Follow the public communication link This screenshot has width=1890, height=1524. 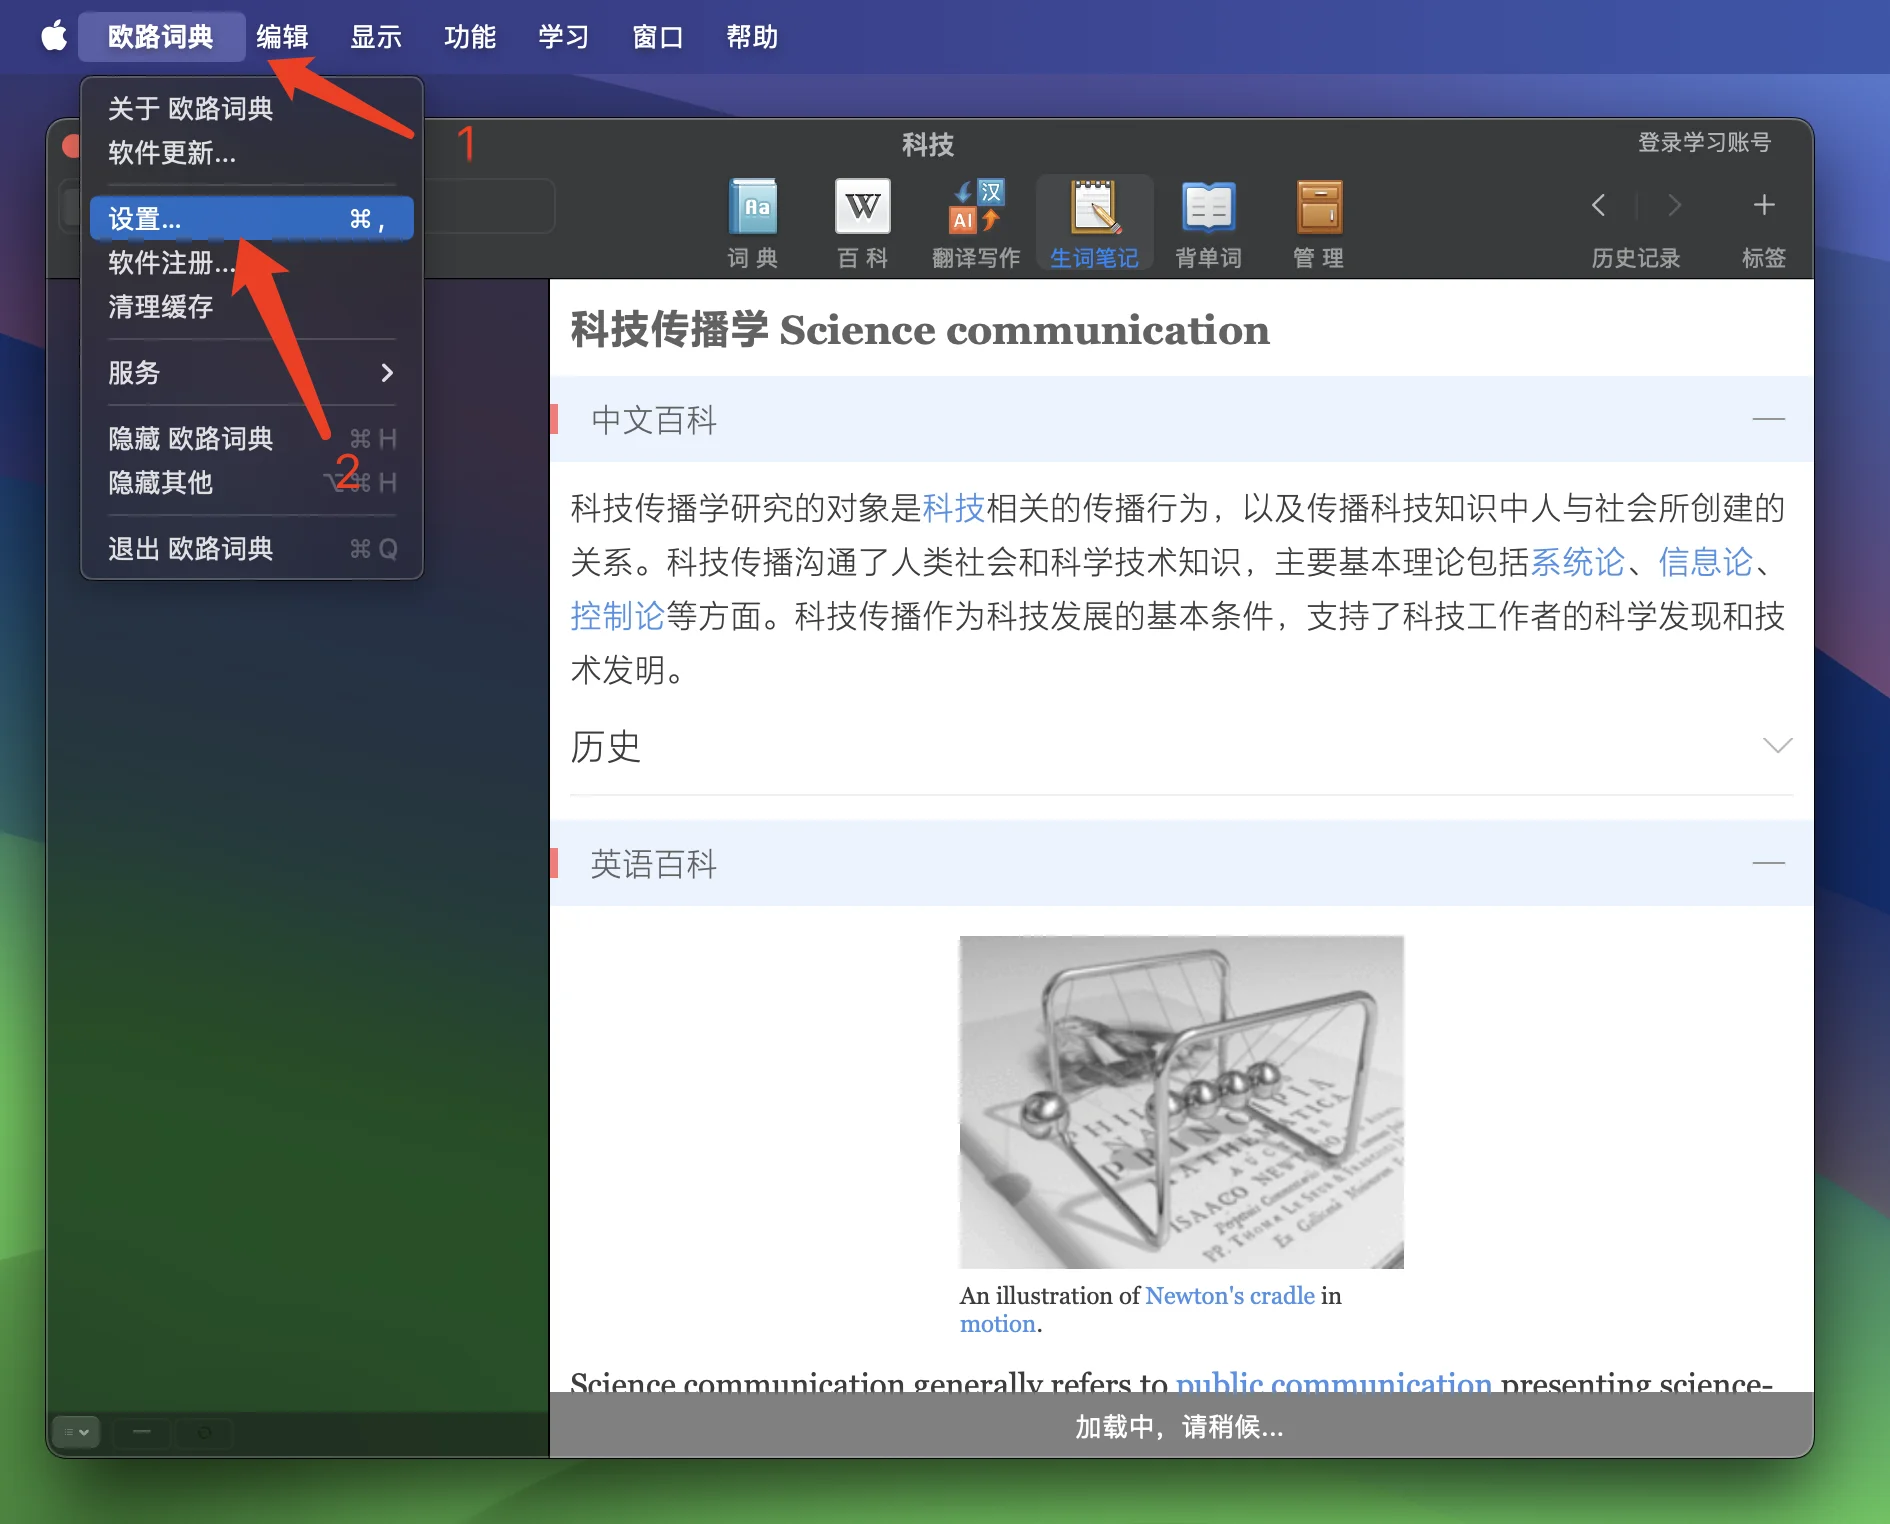coord(1333,1382)
